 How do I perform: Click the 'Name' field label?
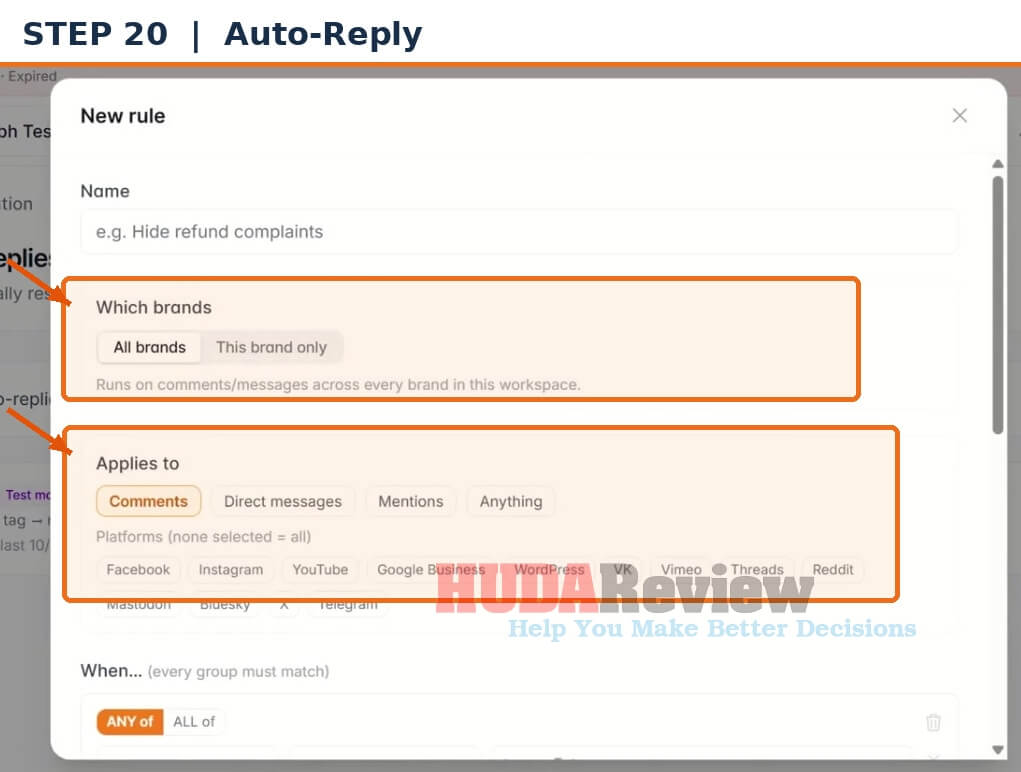105,191
